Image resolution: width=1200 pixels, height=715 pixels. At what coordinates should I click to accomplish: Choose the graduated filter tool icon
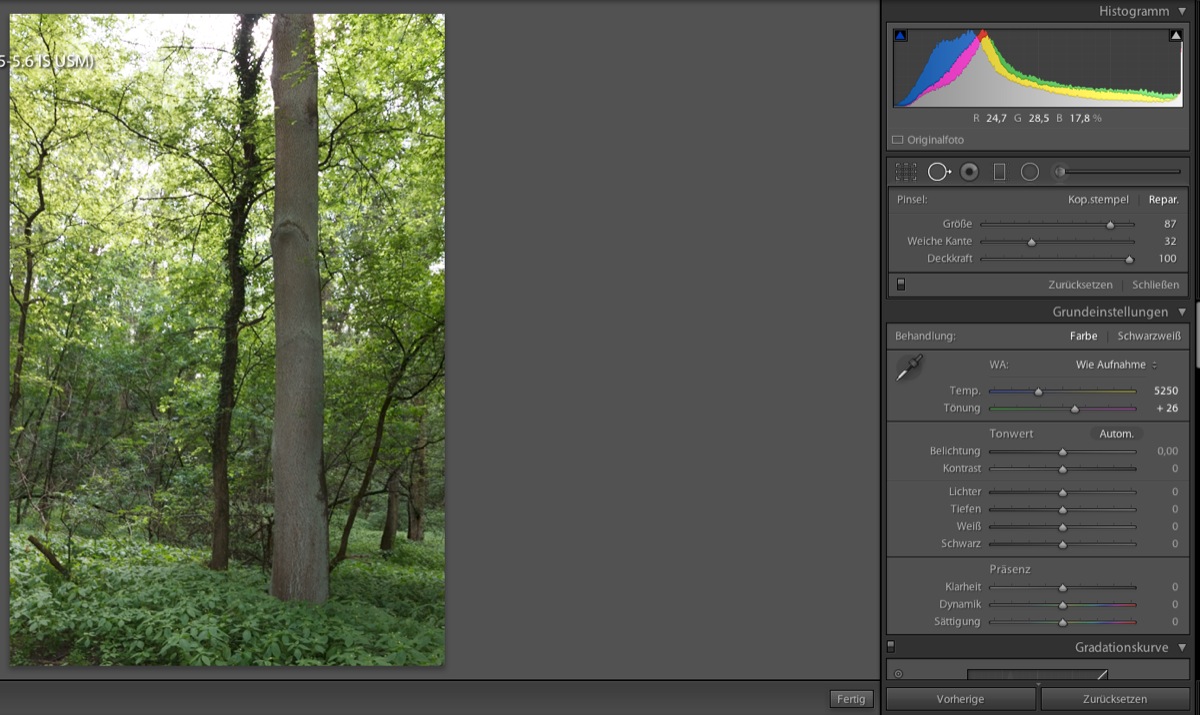coord(999,172)
